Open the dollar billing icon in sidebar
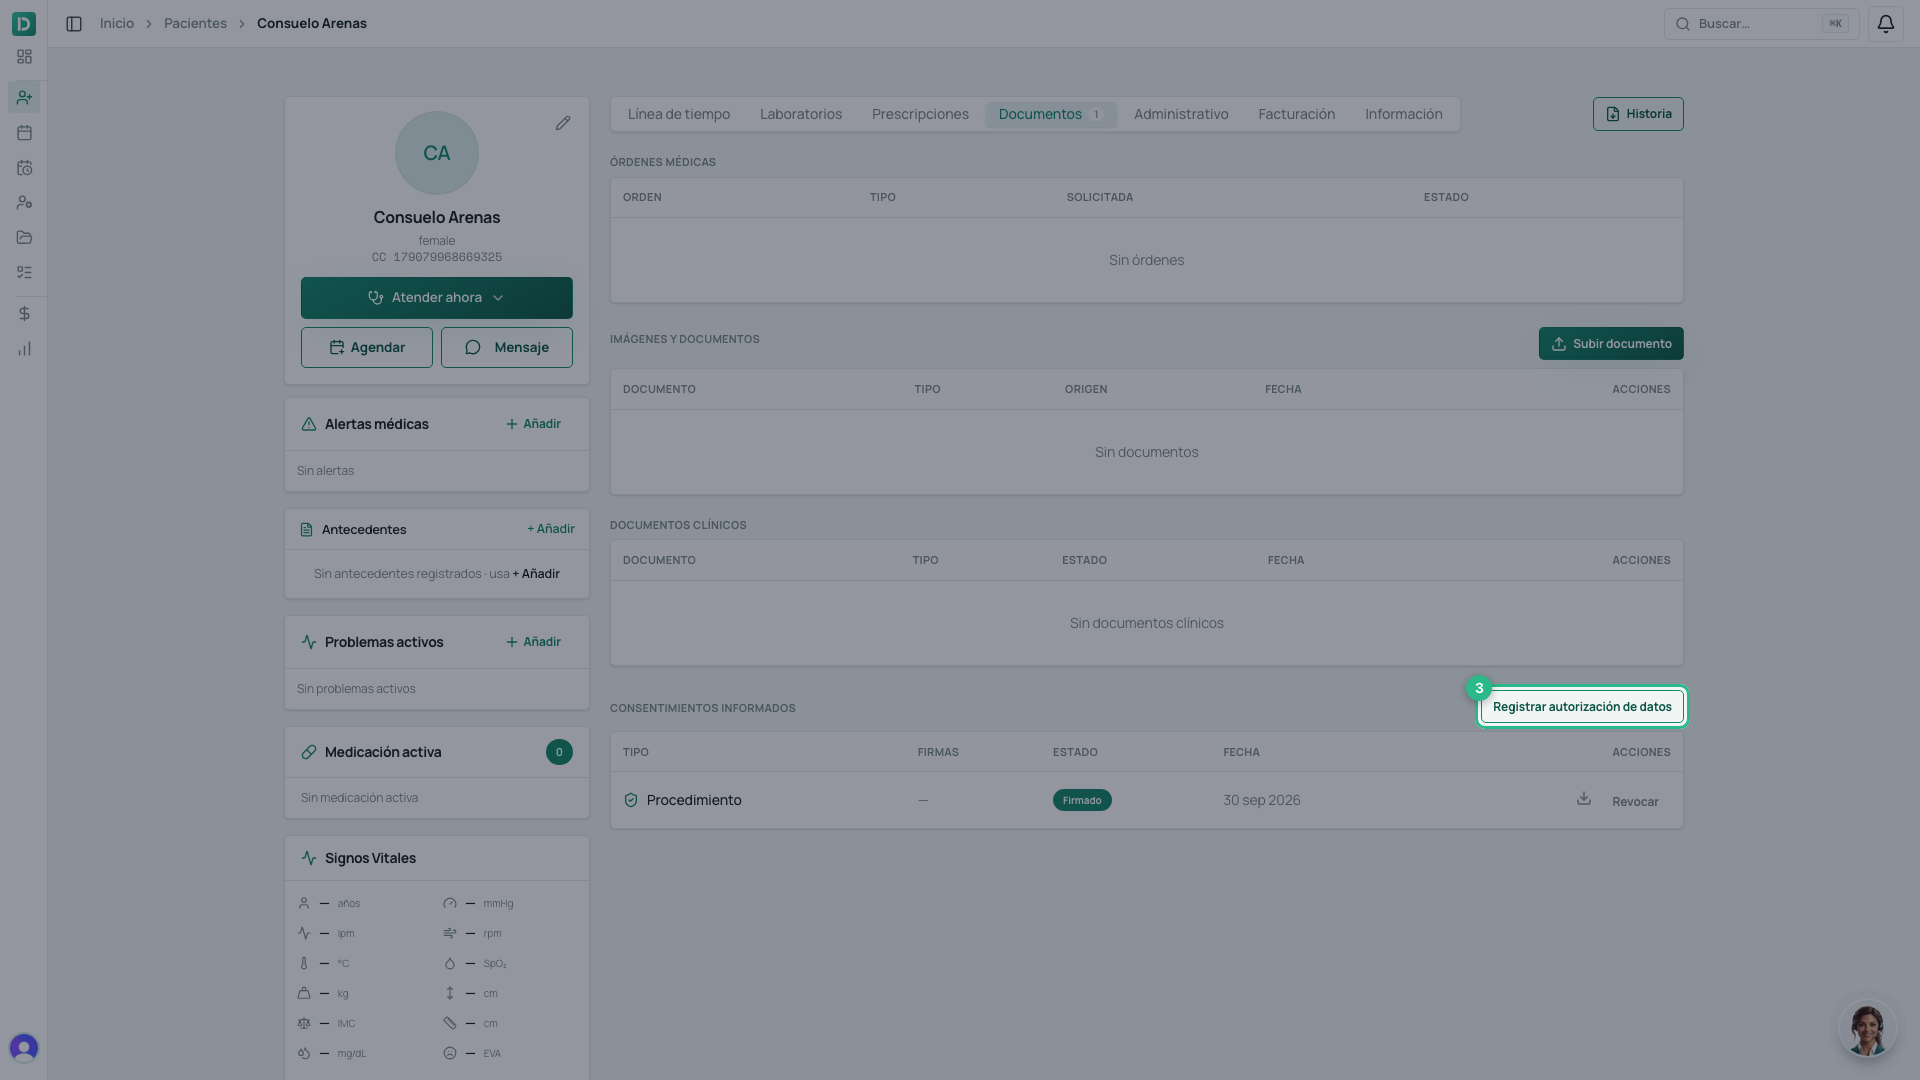The image size is (1920, 1080). pos(24,314)
